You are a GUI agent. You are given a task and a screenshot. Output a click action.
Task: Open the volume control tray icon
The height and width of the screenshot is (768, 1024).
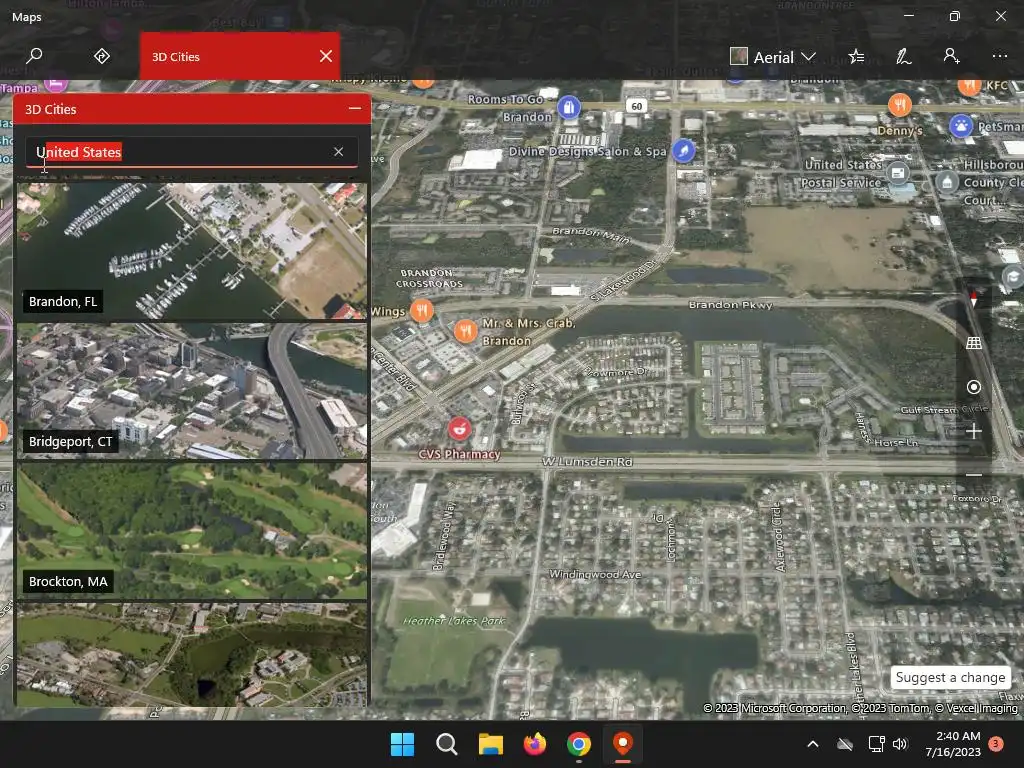[901, 744]
